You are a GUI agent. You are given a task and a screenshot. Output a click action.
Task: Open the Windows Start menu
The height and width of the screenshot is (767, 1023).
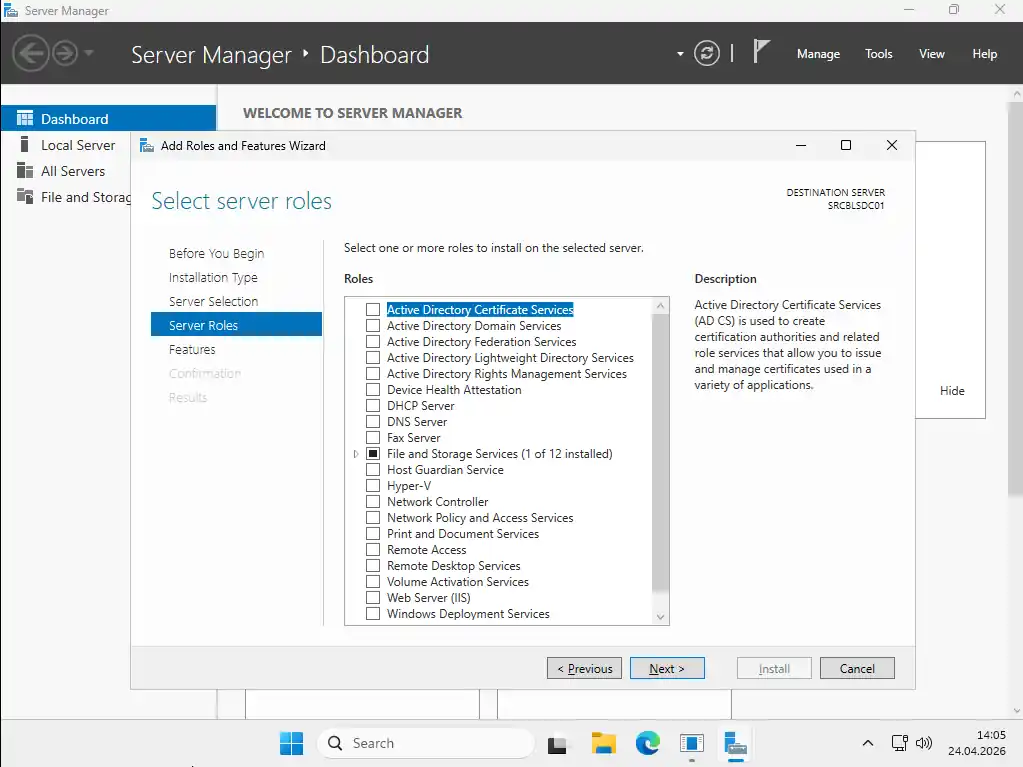tap(291, 743)
